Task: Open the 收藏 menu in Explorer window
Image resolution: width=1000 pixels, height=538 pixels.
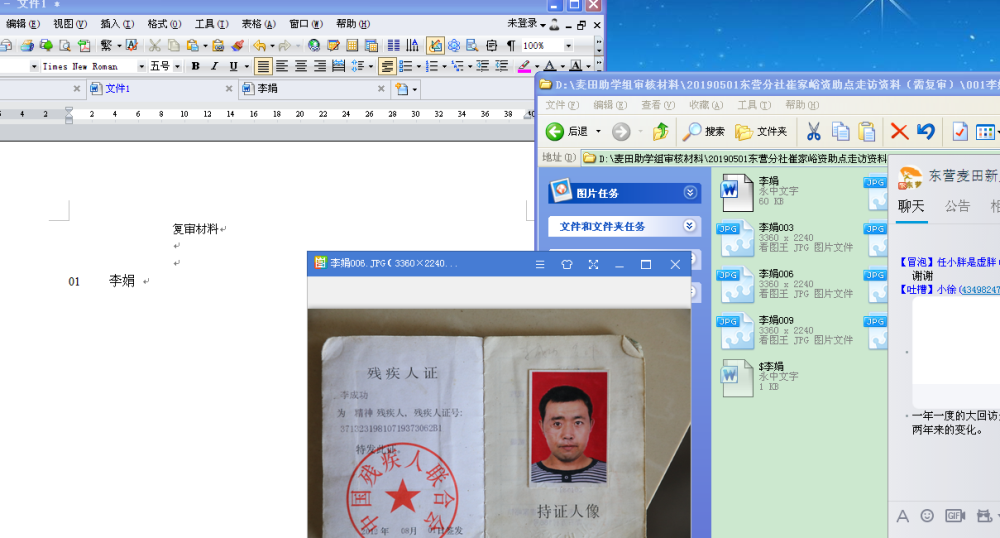Action: [x=705, y=105]
